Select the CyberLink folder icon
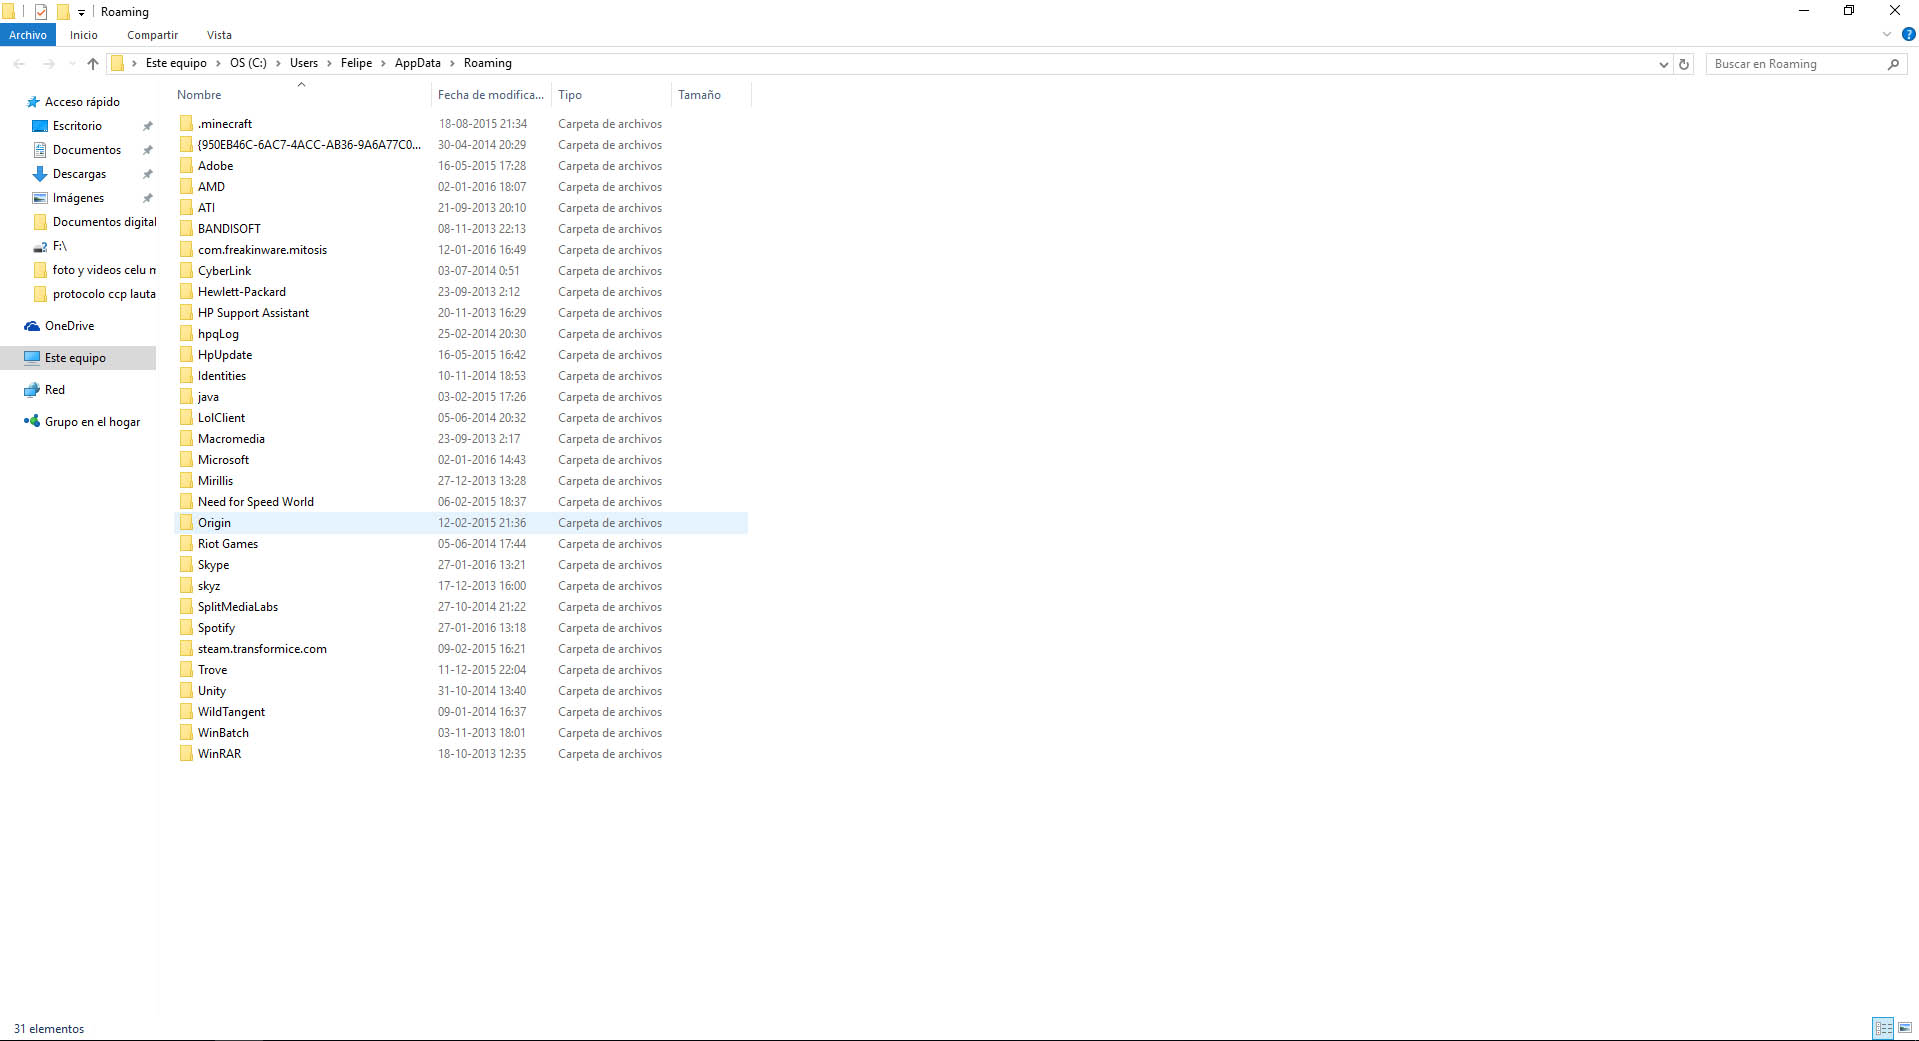Viewport: 1919px width, 1041px height. (186, 271)
